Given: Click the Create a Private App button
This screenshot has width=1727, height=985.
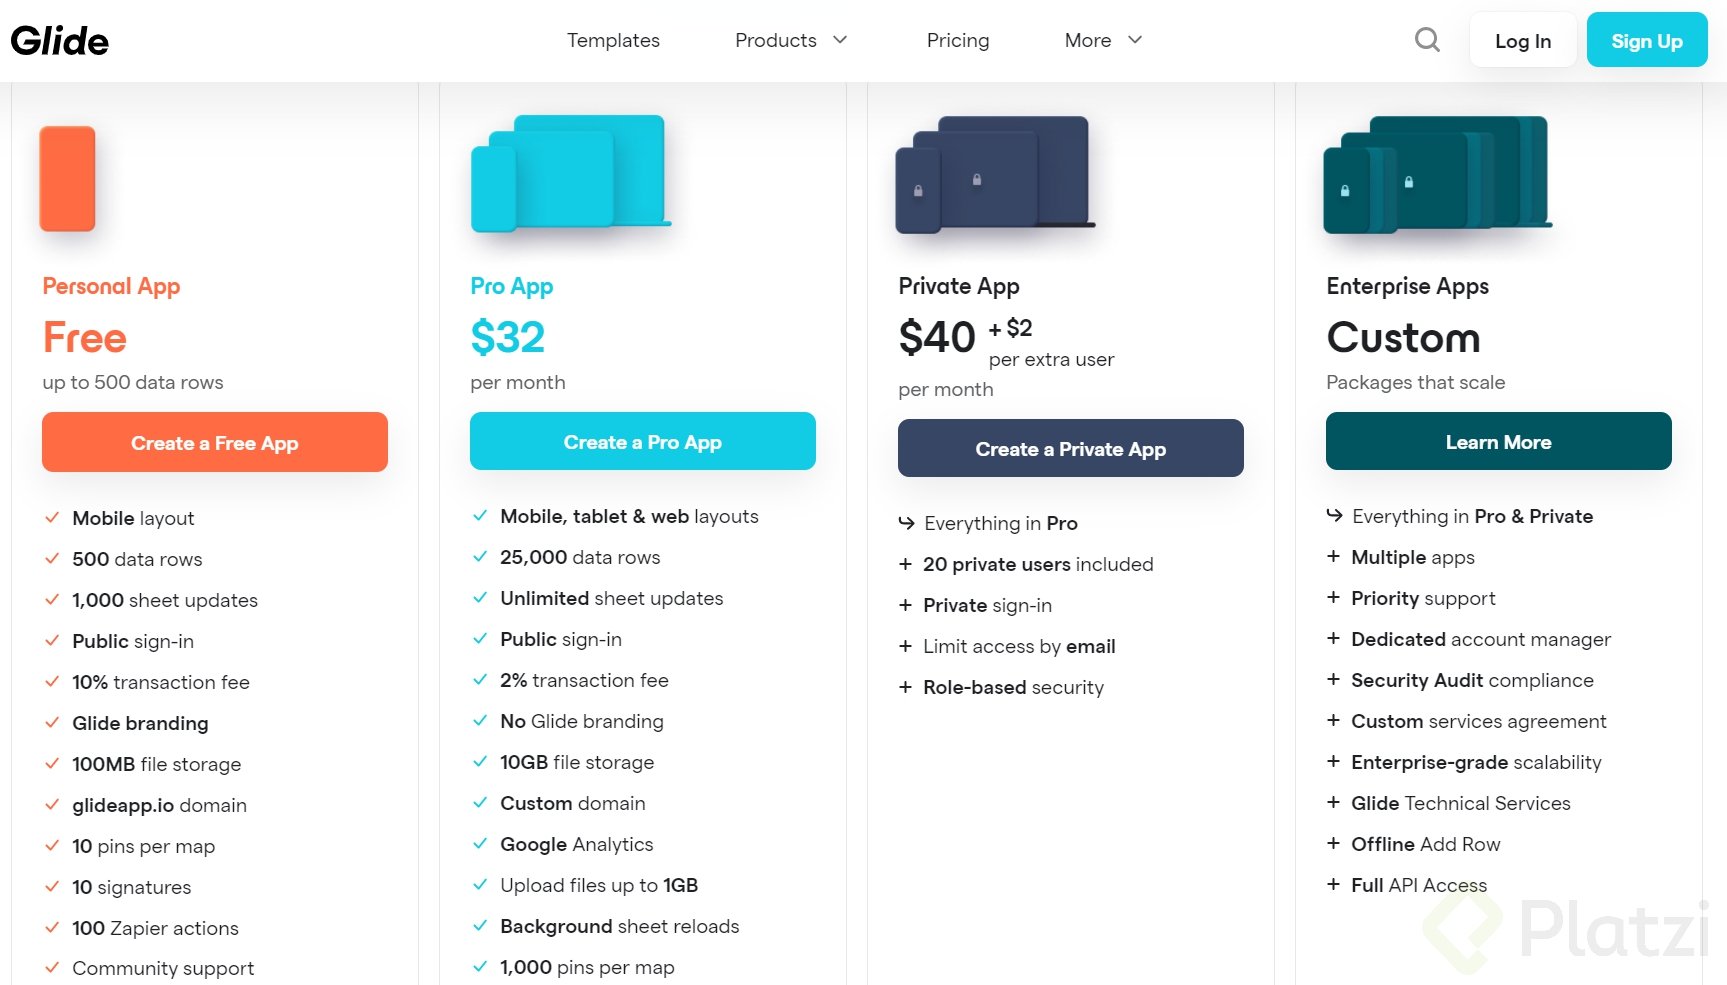Looking at the screenshot, I should pos(1070,449).
